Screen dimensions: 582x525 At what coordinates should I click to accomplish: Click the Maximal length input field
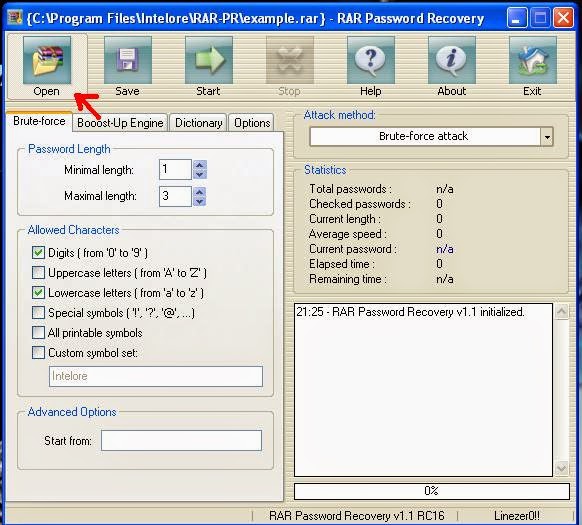point(175,196)
